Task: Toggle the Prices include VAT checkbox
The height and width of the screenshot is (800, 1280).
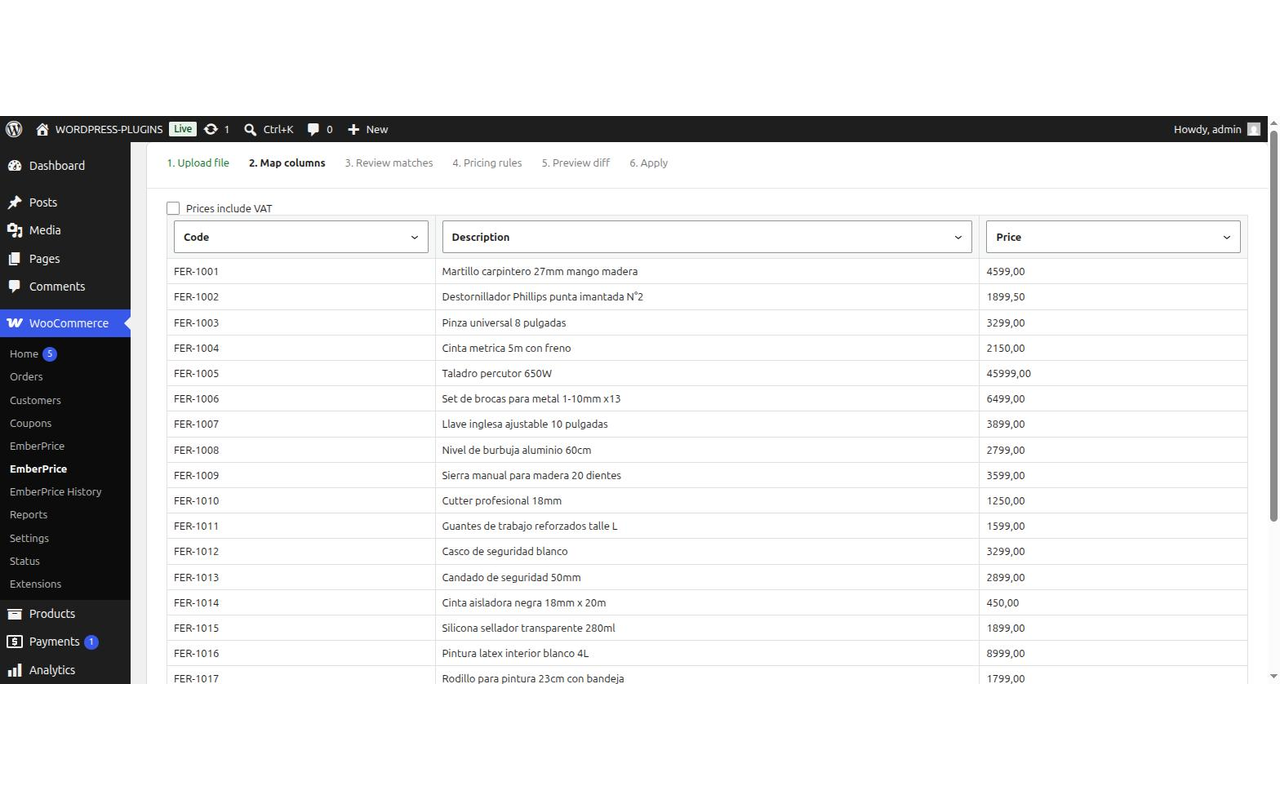Action: tap(173, 208)
